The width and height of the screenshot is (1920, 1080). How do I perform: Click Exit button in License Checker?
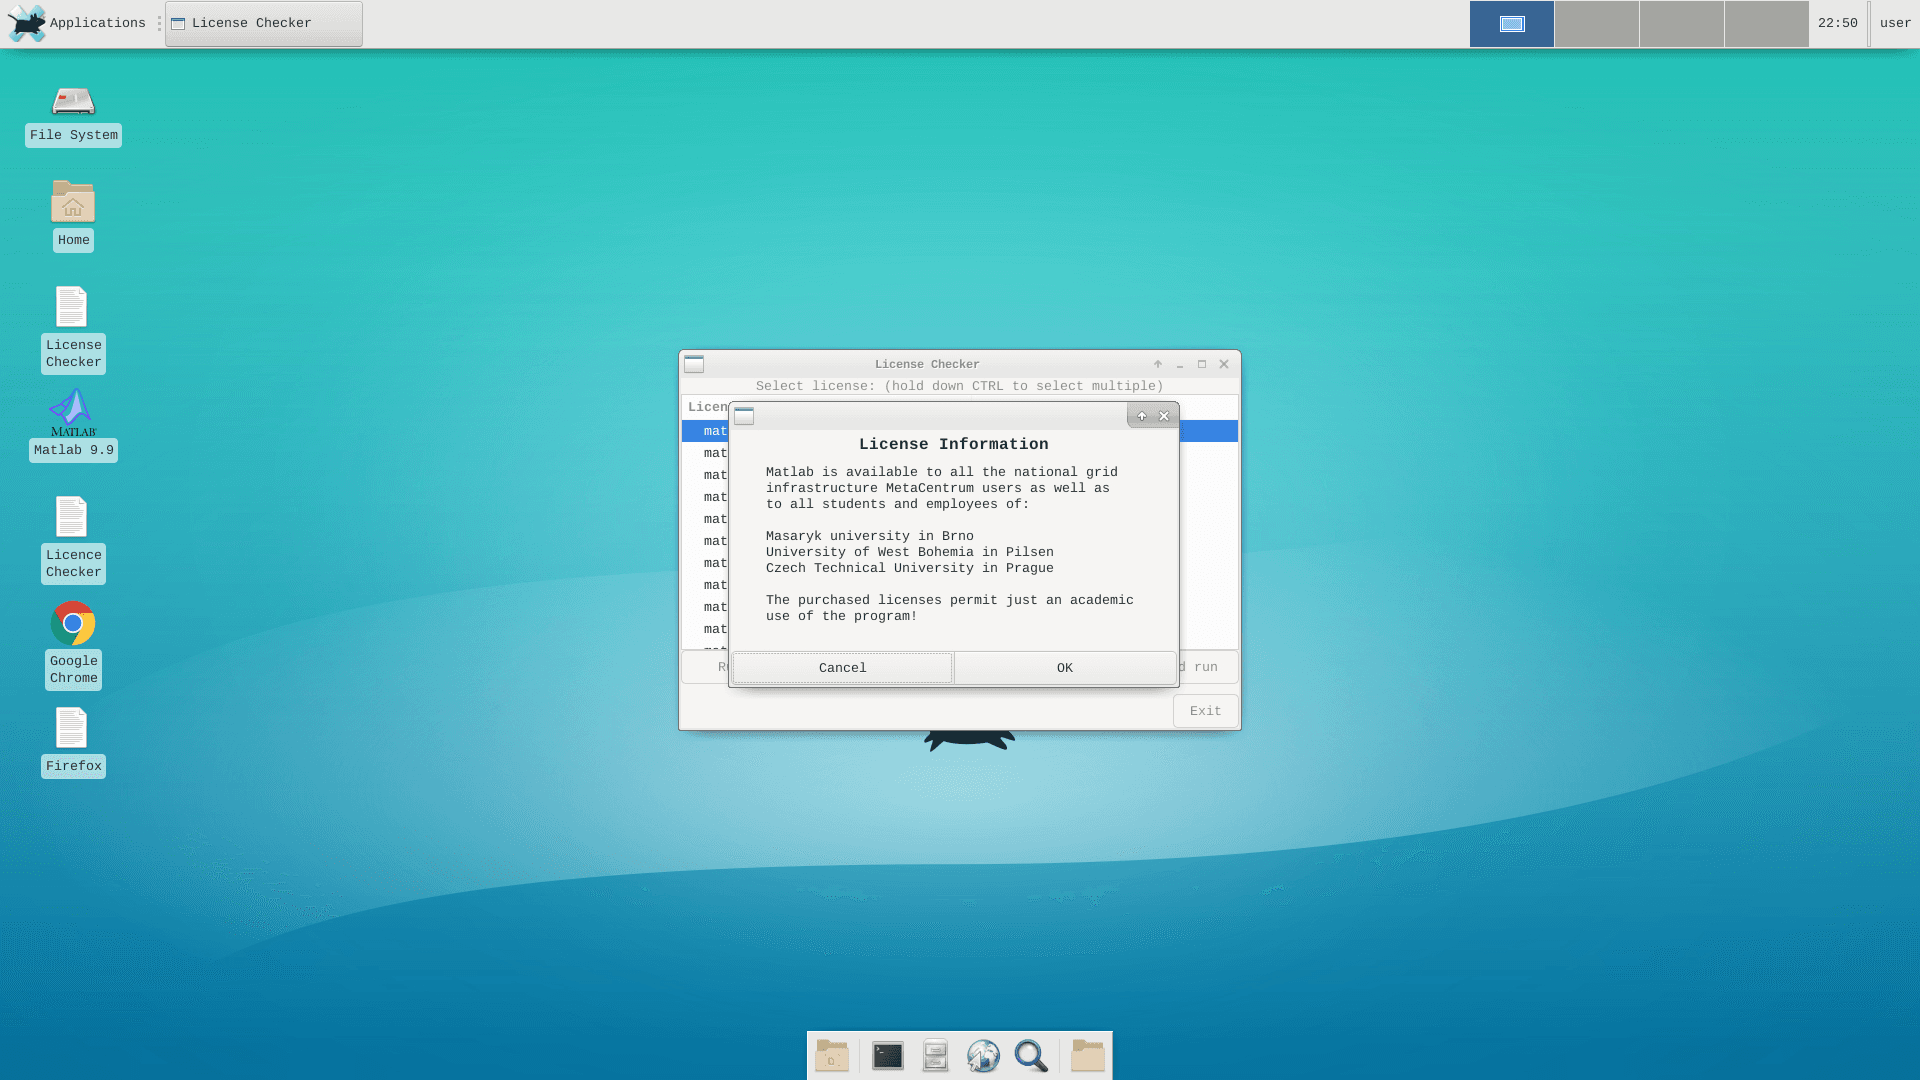[x=1205, y=711]
